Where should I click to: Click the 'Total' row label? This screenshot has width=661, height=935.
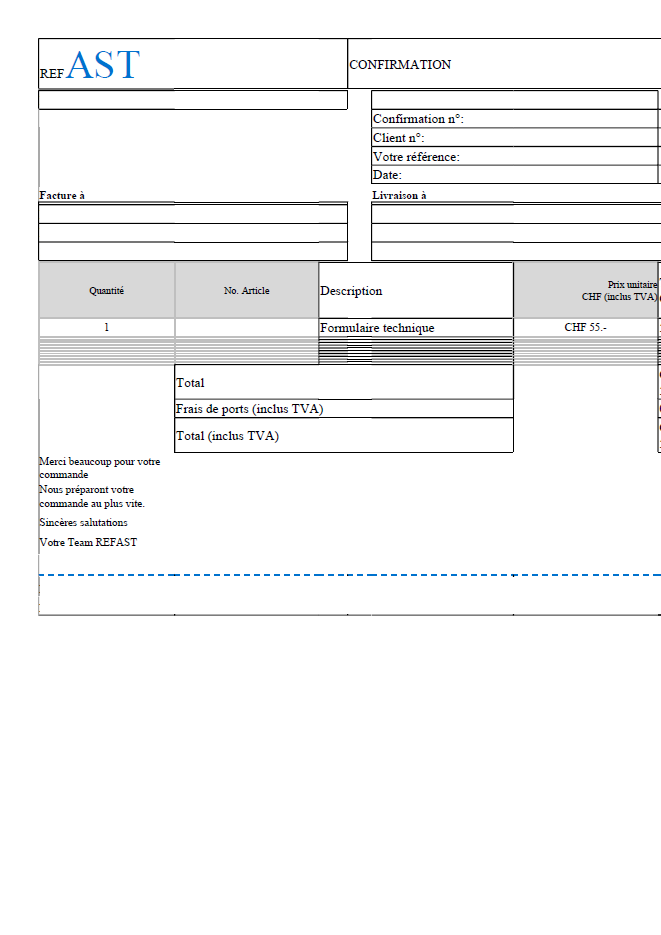click(x=344, y=382)
